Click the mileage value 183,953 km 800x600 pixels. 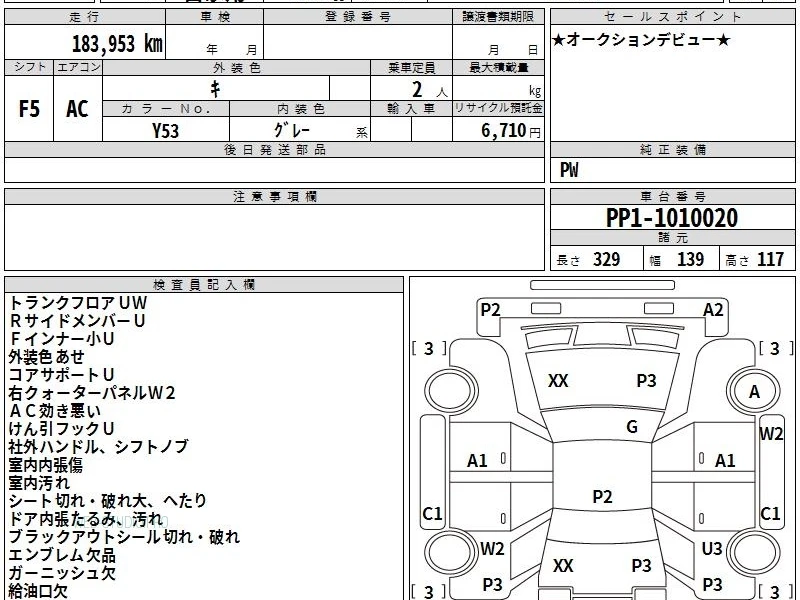(117, 44)
